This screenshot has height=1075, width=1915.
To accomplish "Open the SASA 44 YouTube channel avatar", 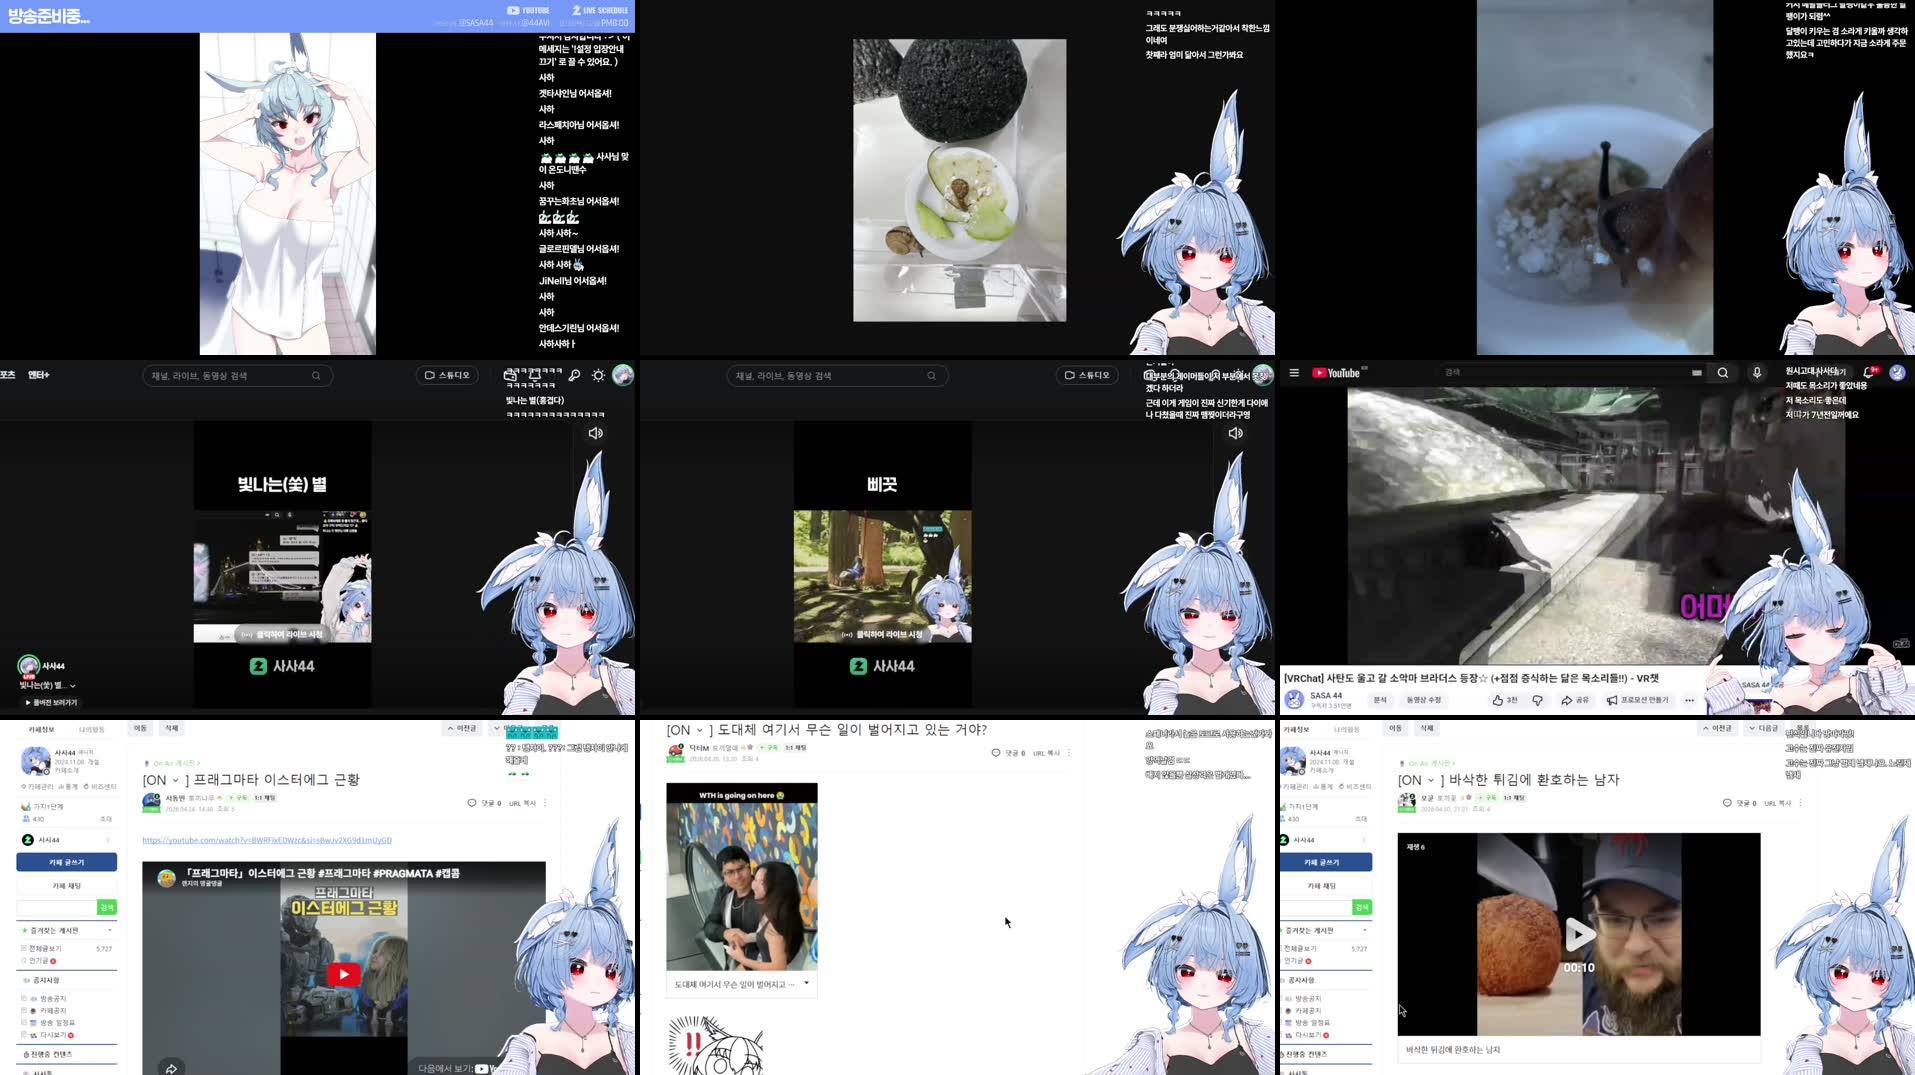I will pyautogui.click(x=1294, y=699).
